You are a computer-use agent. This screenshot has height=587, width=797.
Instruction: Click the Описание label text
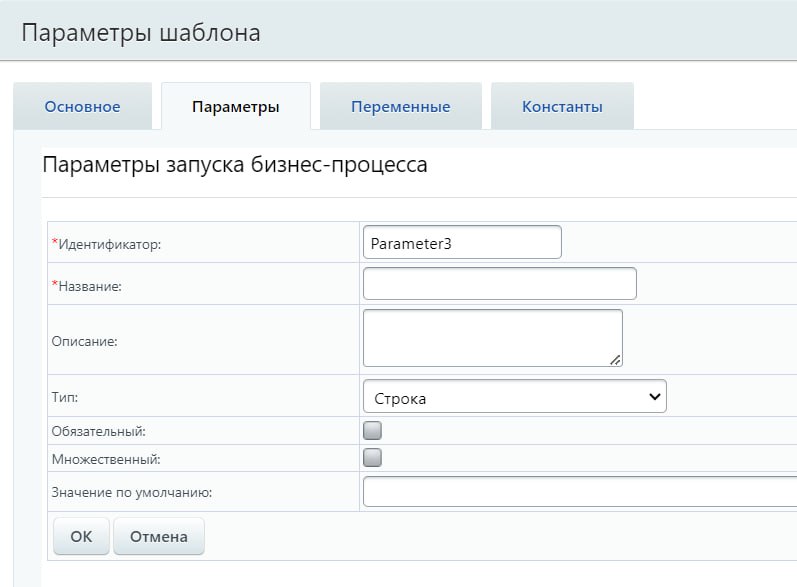coord(84,341)
